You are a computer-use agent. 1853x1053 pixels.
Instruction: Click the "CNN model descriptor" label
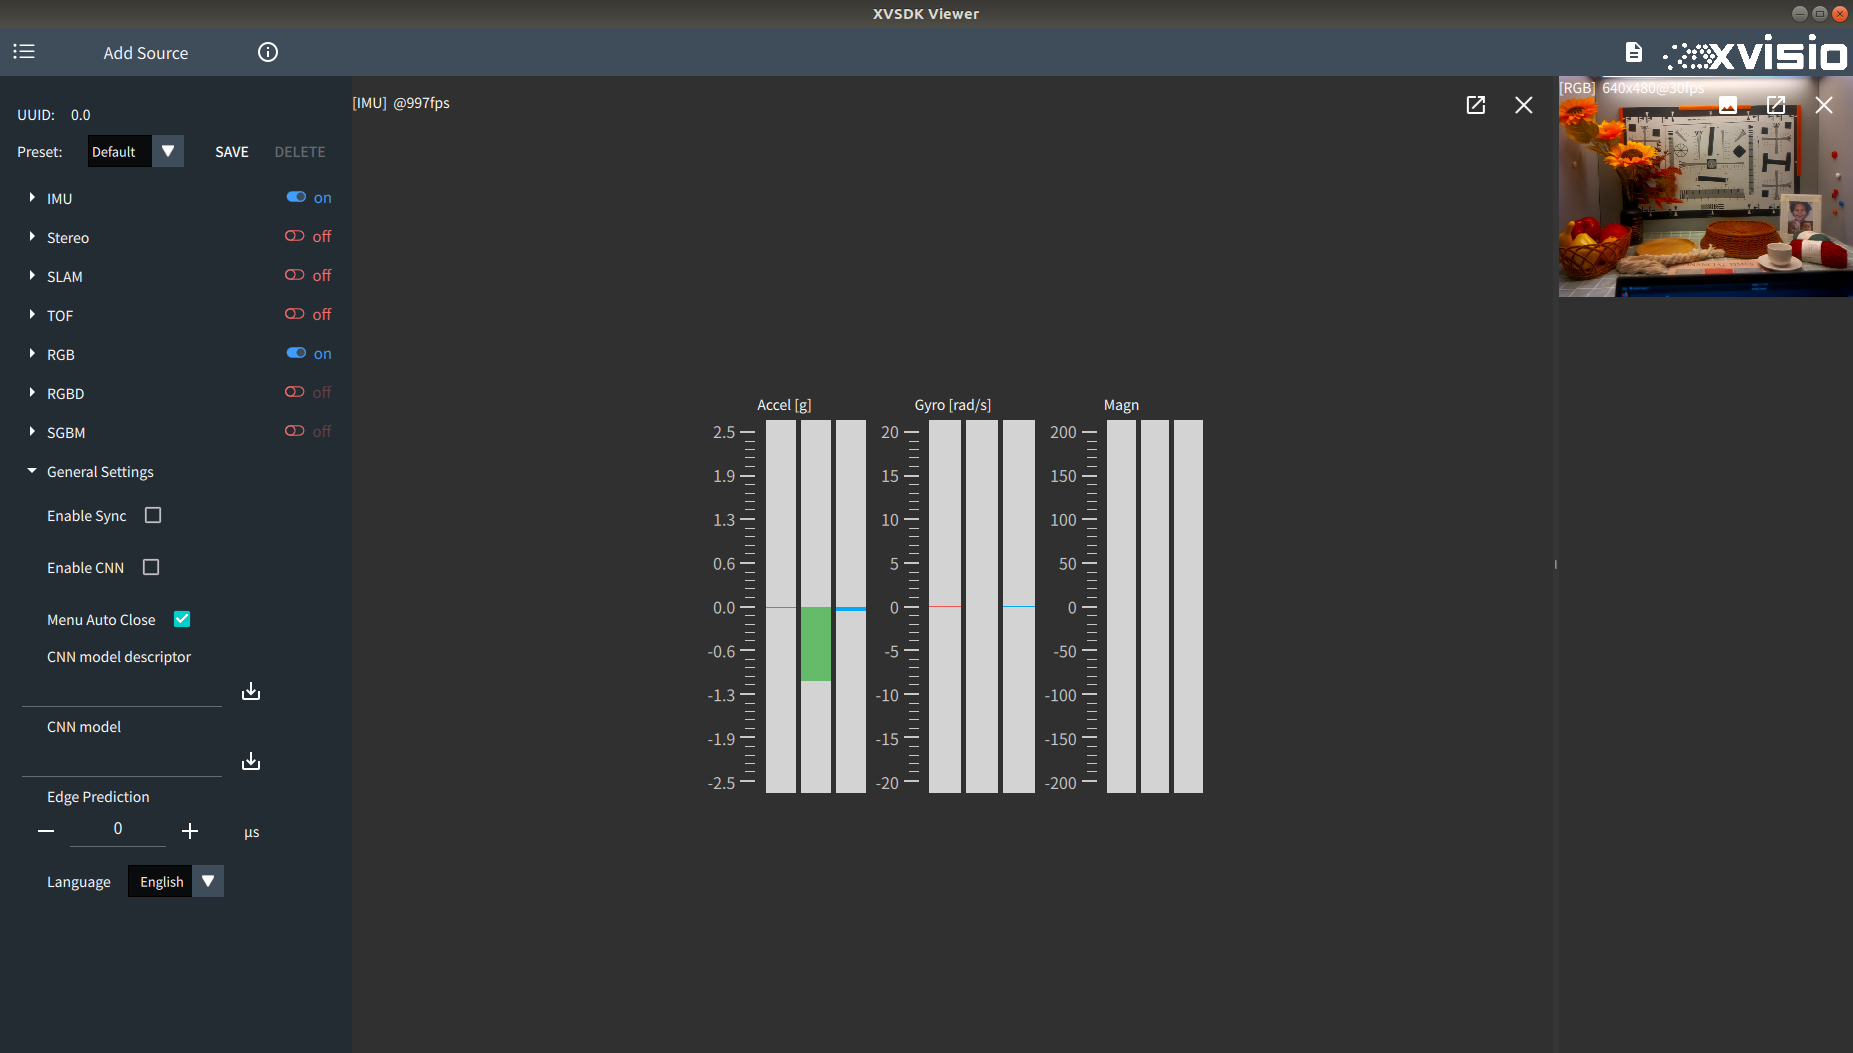pos(119,657)
